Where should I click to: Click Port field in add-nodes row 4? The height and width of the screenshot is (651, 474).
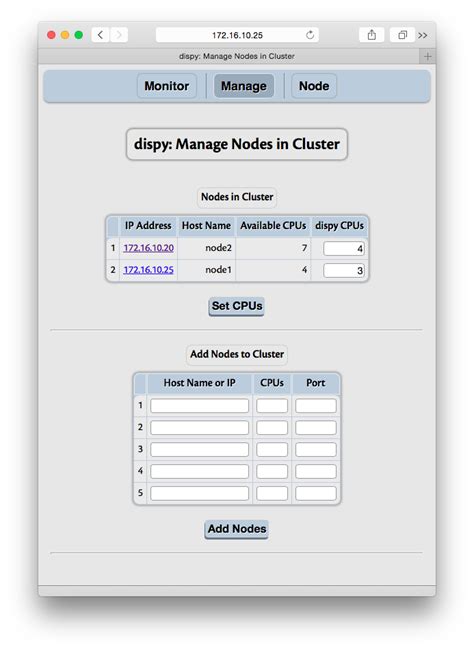315,472
